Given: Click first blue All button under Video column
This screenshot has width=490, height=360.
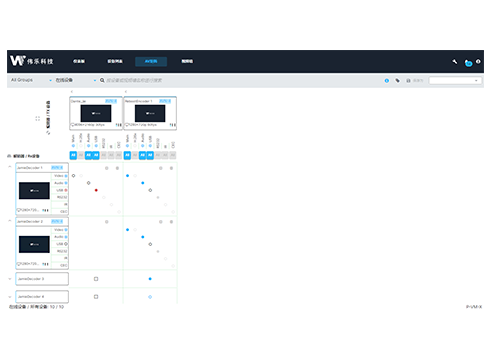Looking at the screenshot, I should (73, 155).
